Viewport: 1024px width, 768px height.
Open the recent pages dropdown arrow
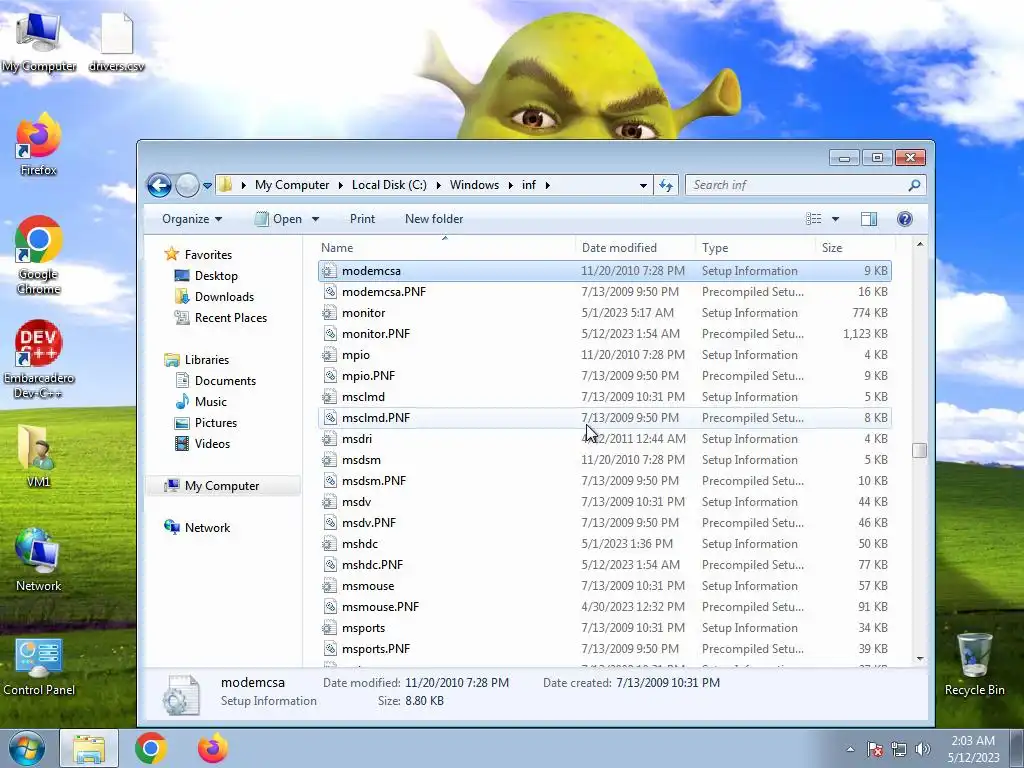coord(207,185)
